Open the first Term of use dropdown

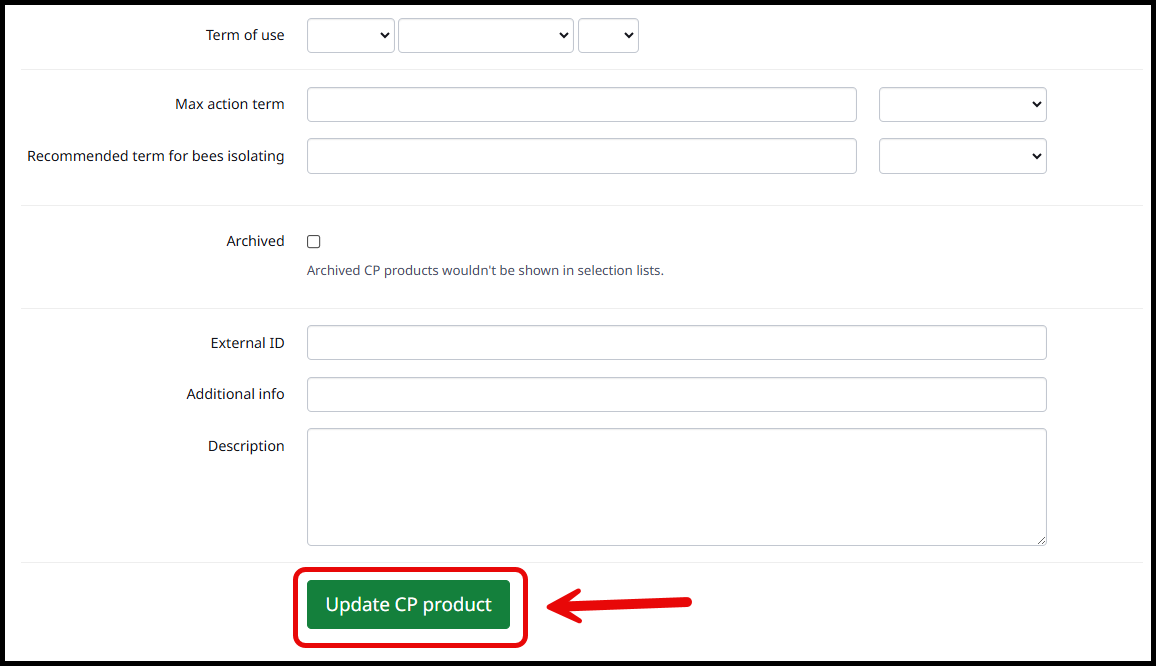click(350, 35)
